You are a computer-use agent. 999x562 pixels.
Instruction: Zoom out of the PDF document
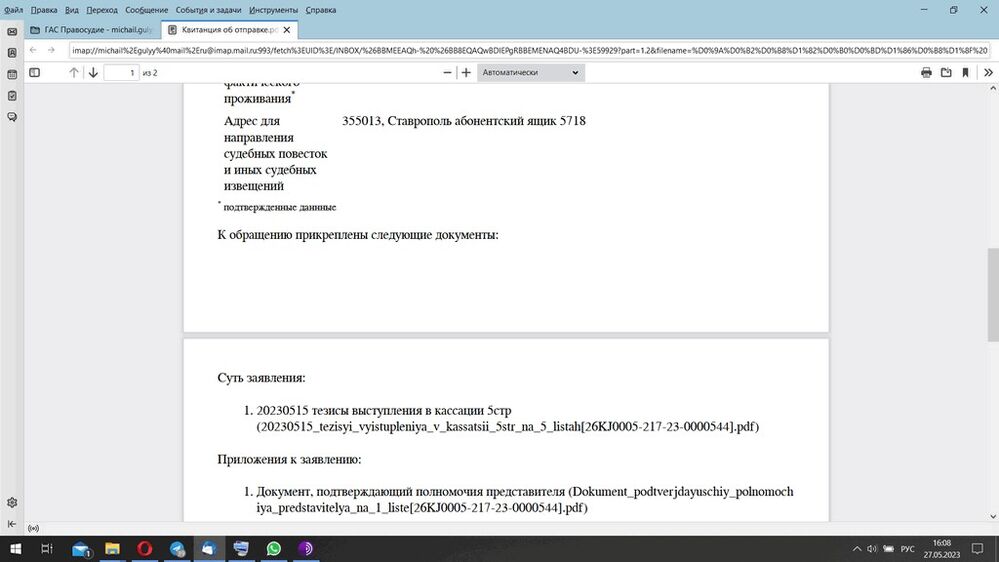pos(447,73)
